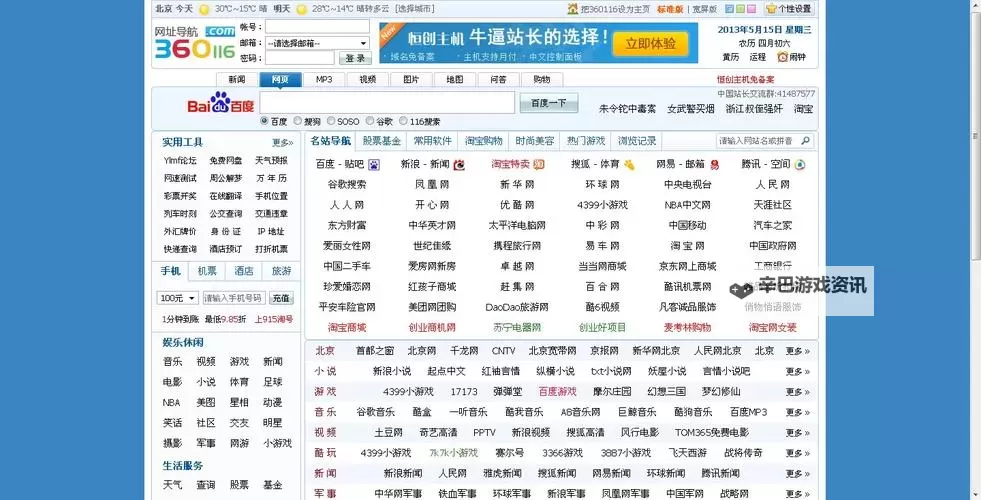Open the 常用软件 navigation tab
This screenshot has height=500, width=981.
(x=432, y=141)
